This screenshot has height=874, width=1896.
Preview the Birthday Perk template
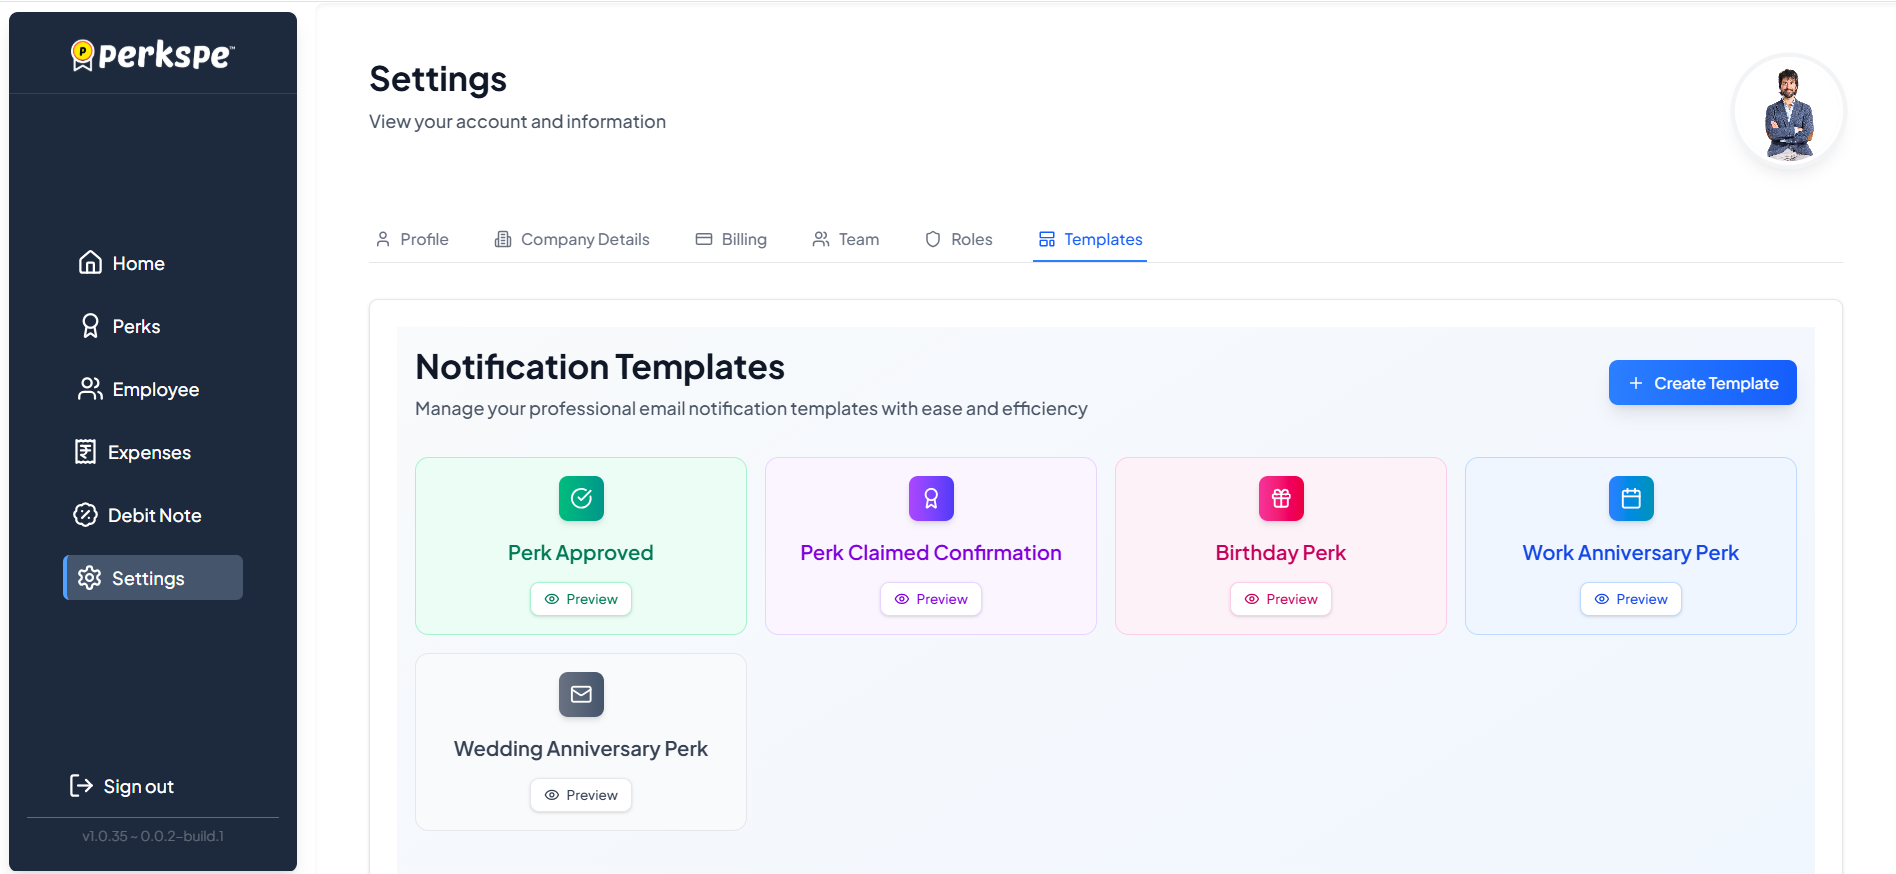(1281, 599)
